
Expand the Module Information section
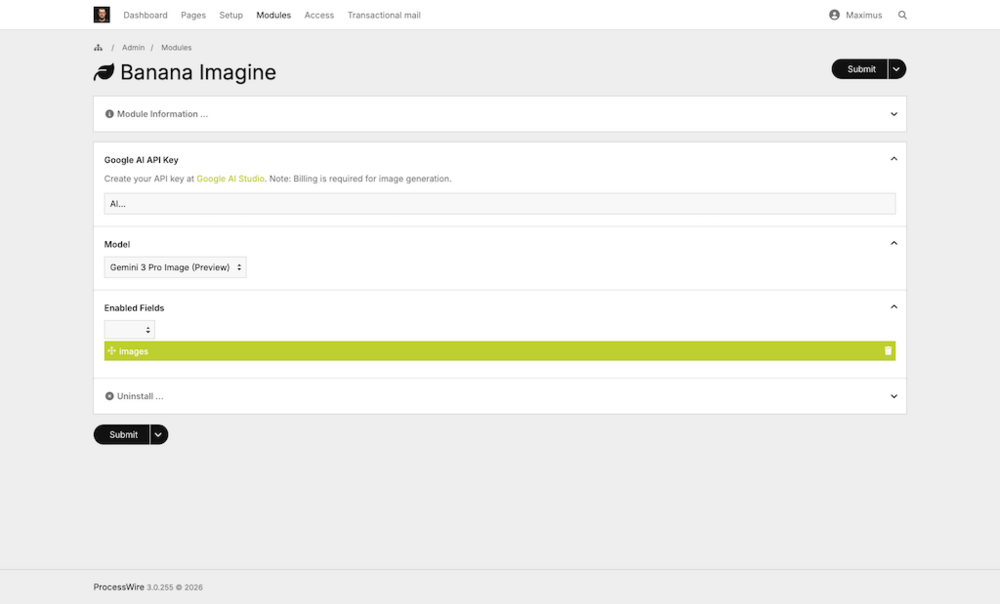pos(894,114)
